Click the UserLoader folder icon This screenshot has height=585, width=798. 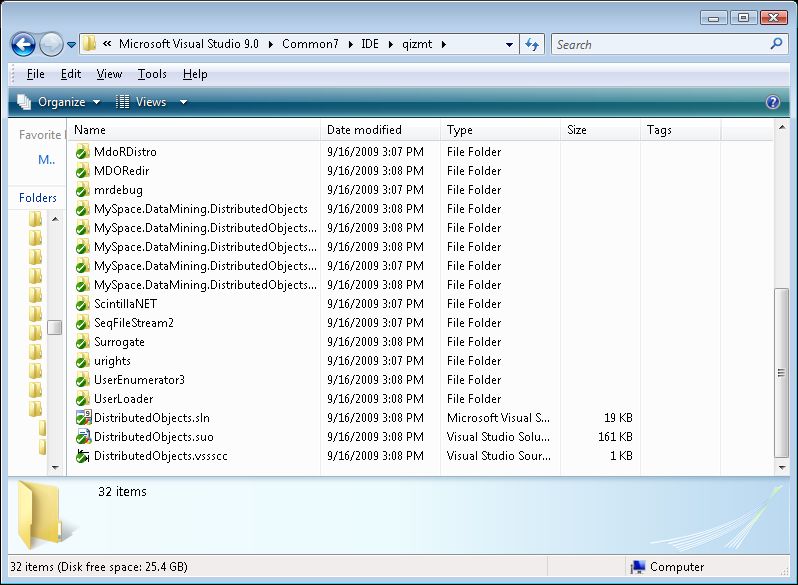(82, 399)
